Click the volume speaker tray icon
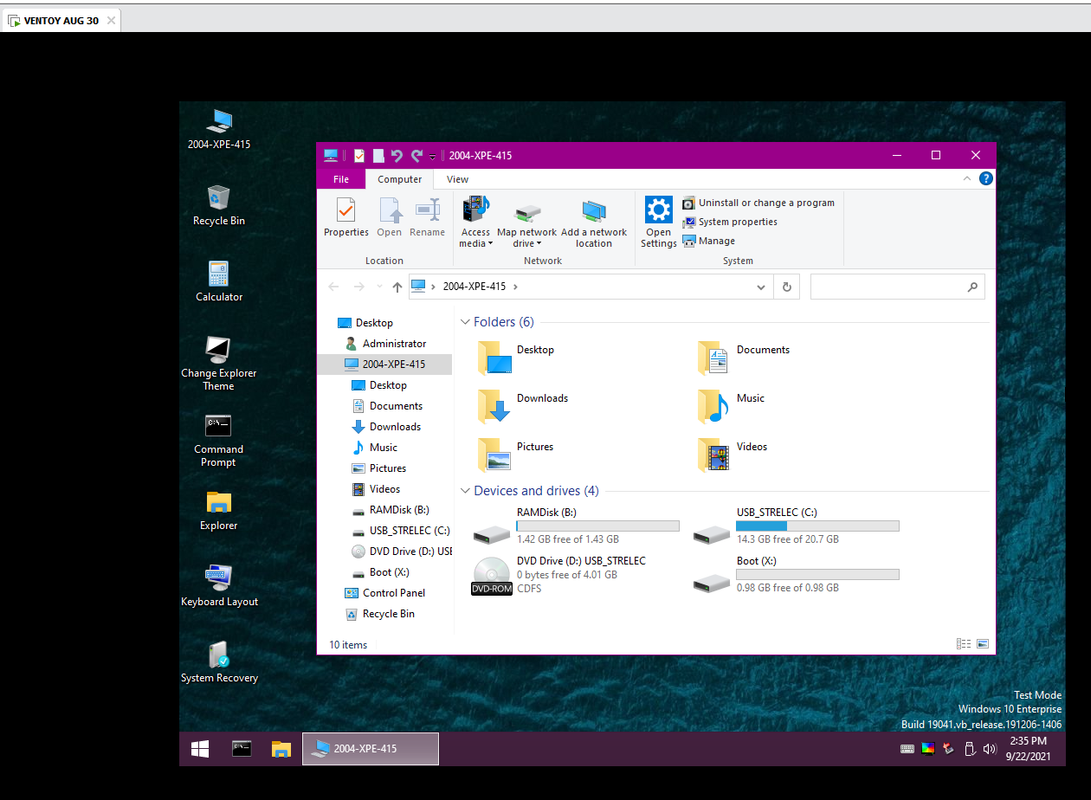Viewport: 1091px width, 800px height. click(x=989, y=749)
